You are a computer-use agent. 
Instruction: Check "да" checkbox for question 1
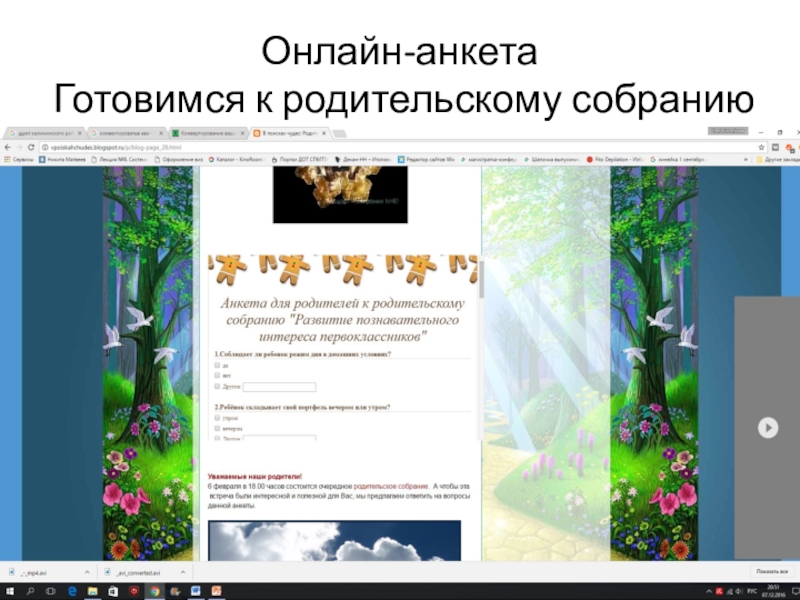pos(217,365)
